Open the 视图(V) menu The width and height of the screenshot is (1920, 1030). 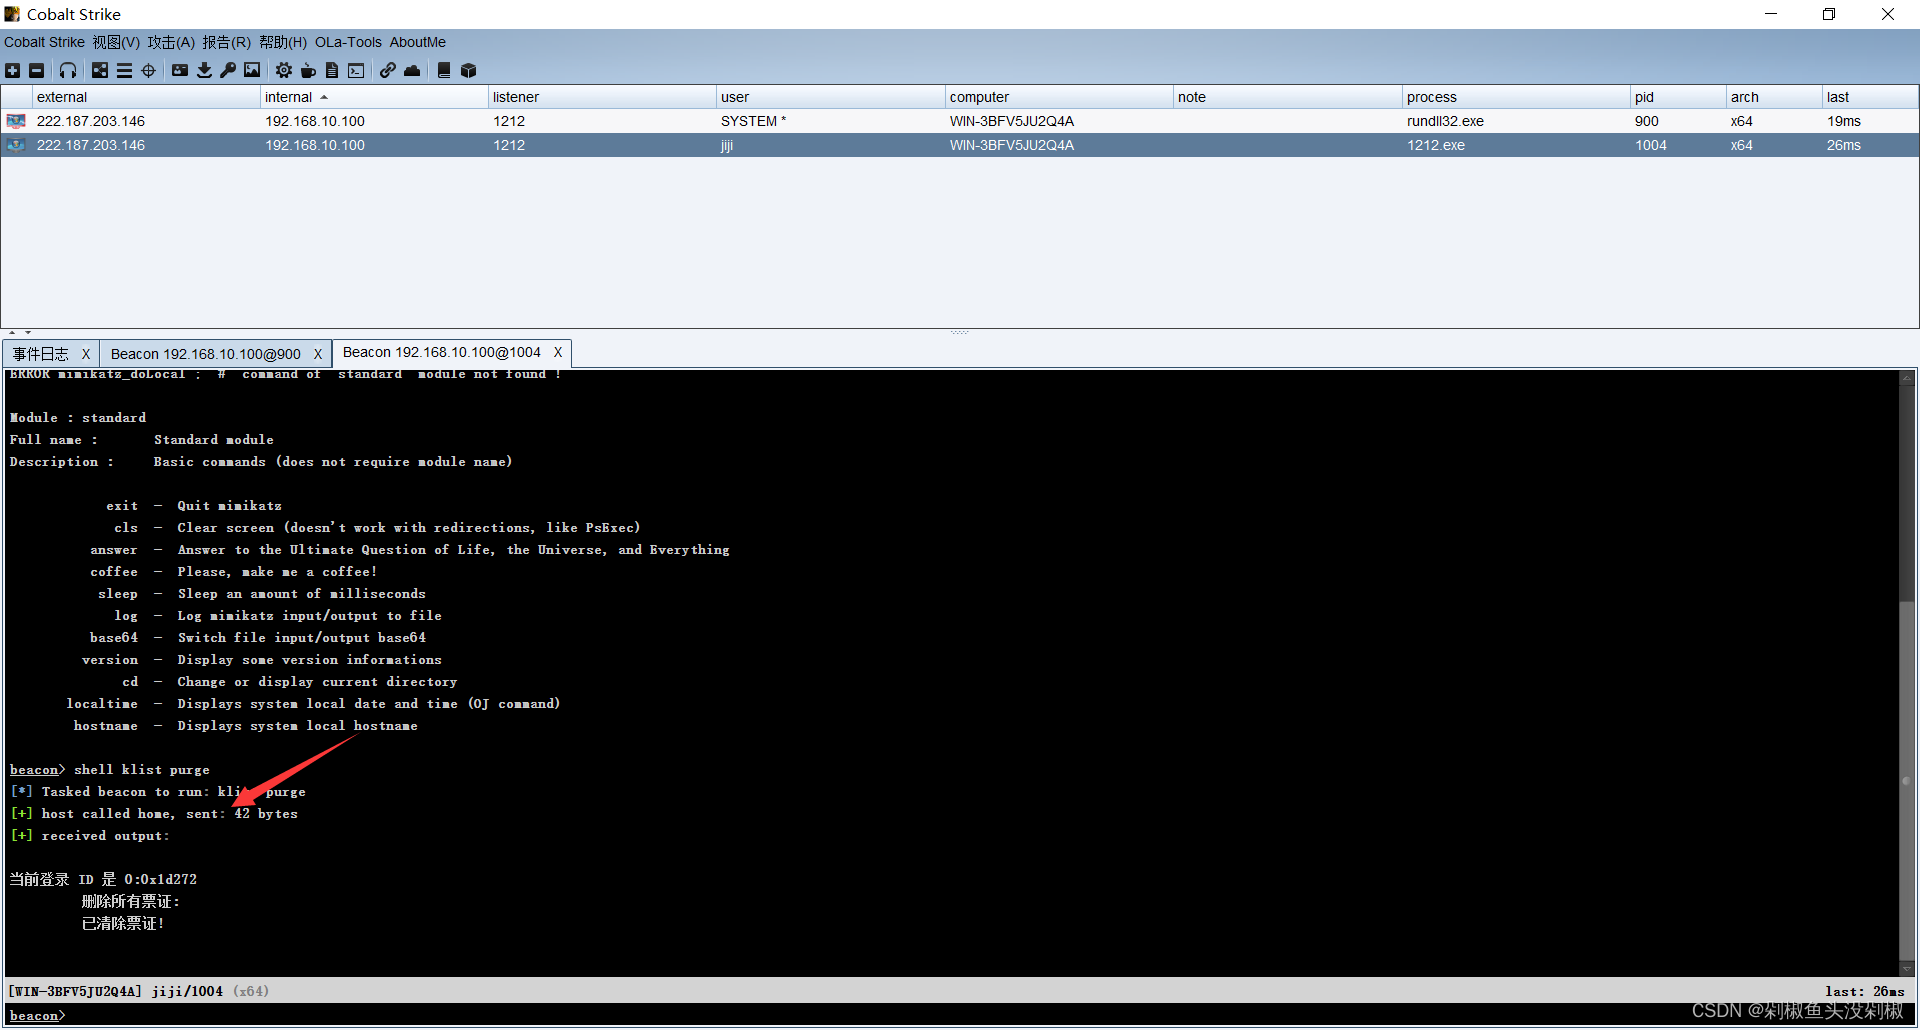click(x=116, y=42)
